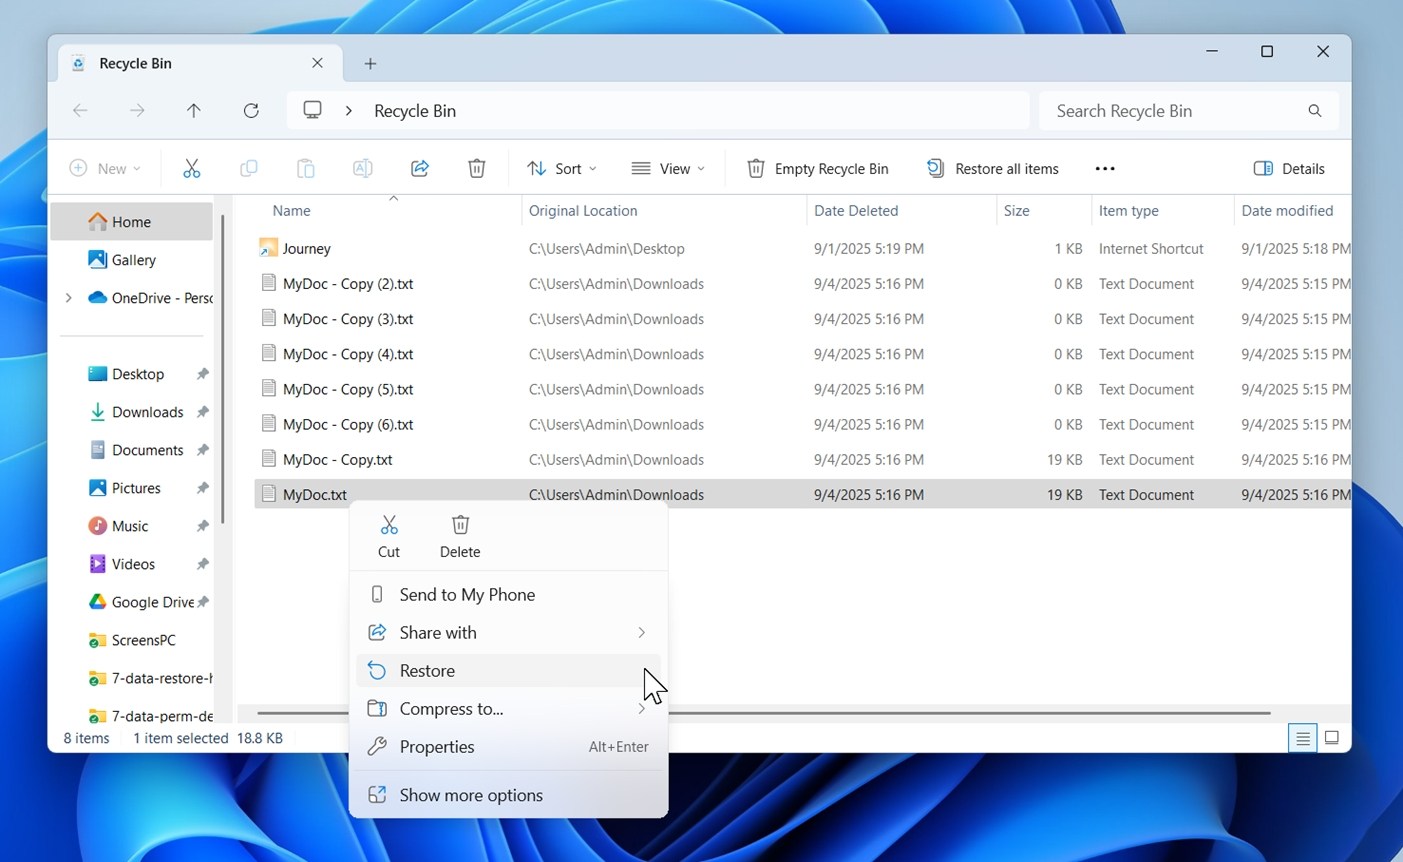This screenshot has width=1403, height=862.
Task: Open the Sort dropdown
Action: point(562,168)
